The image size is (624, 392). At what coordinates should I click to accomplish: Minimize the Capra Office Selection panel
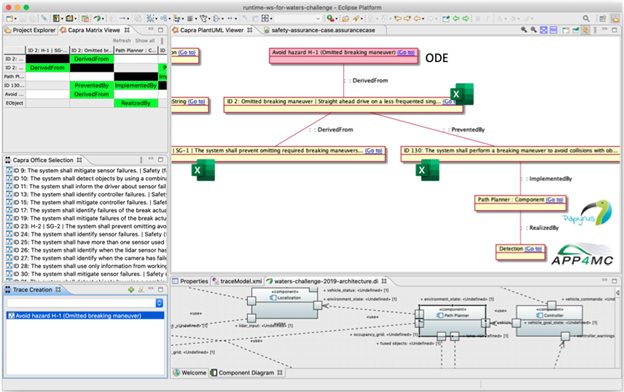151,160
